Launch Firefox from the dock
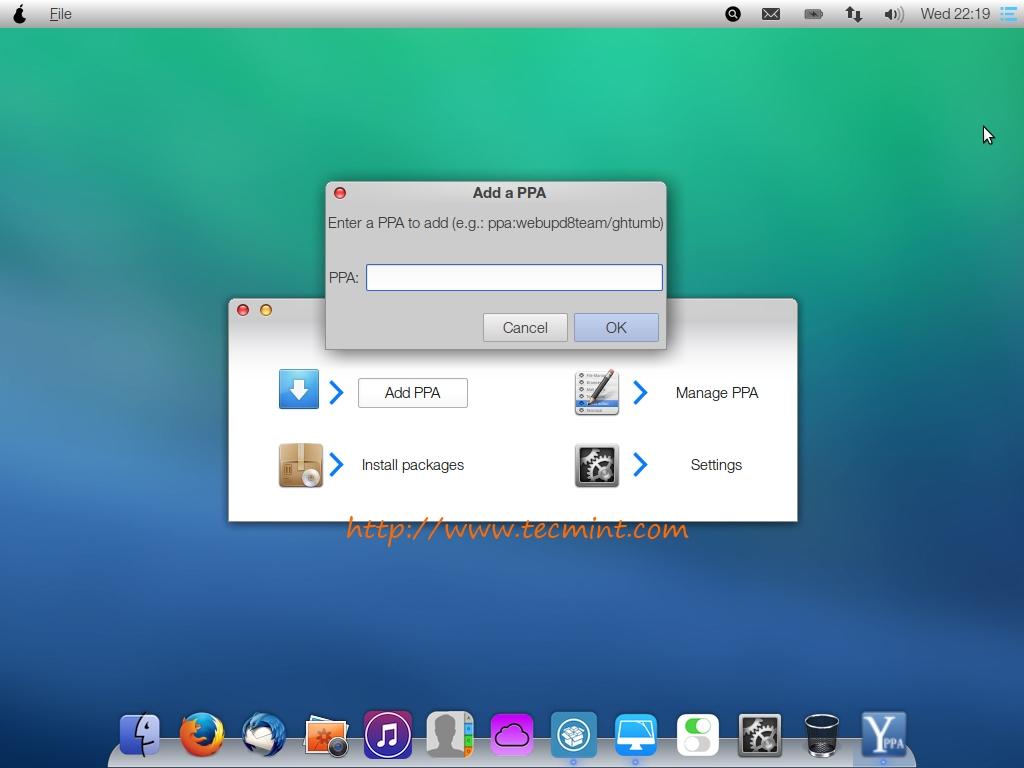Image resolution: width=1024 pixels, height=768 pixels. coord(202,735)
